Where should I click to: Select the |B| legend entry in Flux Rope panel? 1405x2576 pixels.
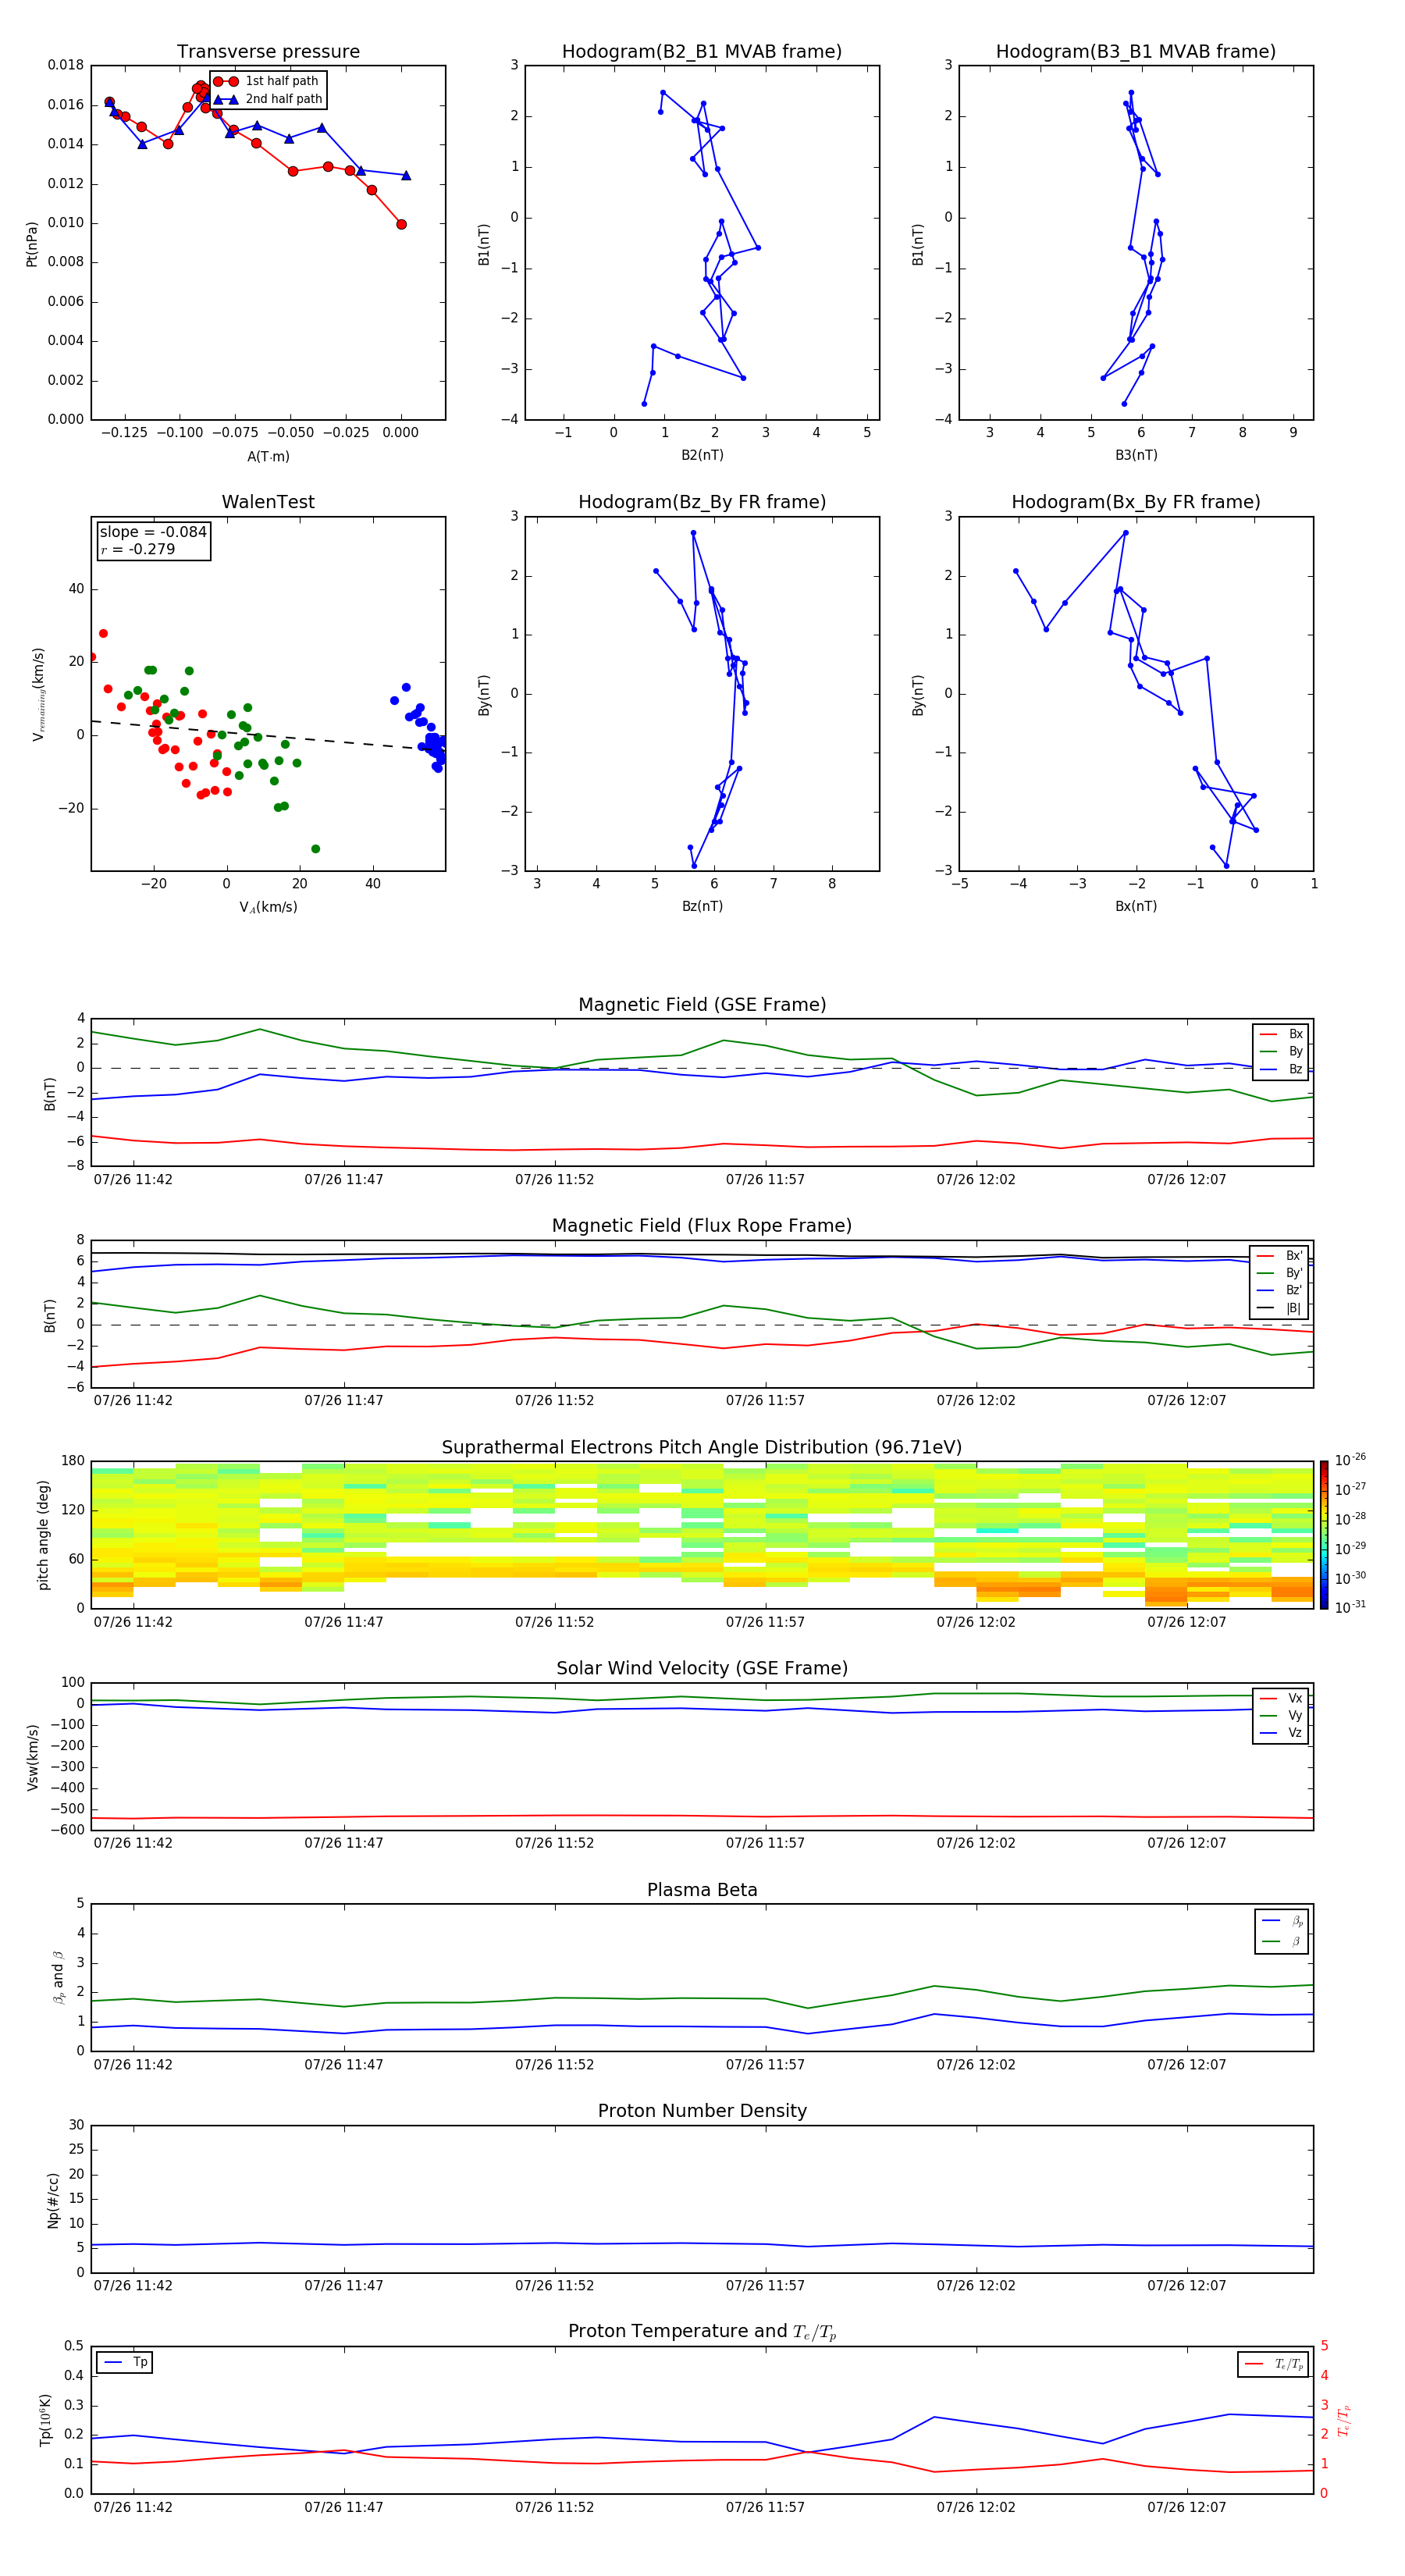[x=1280, y=1308]
